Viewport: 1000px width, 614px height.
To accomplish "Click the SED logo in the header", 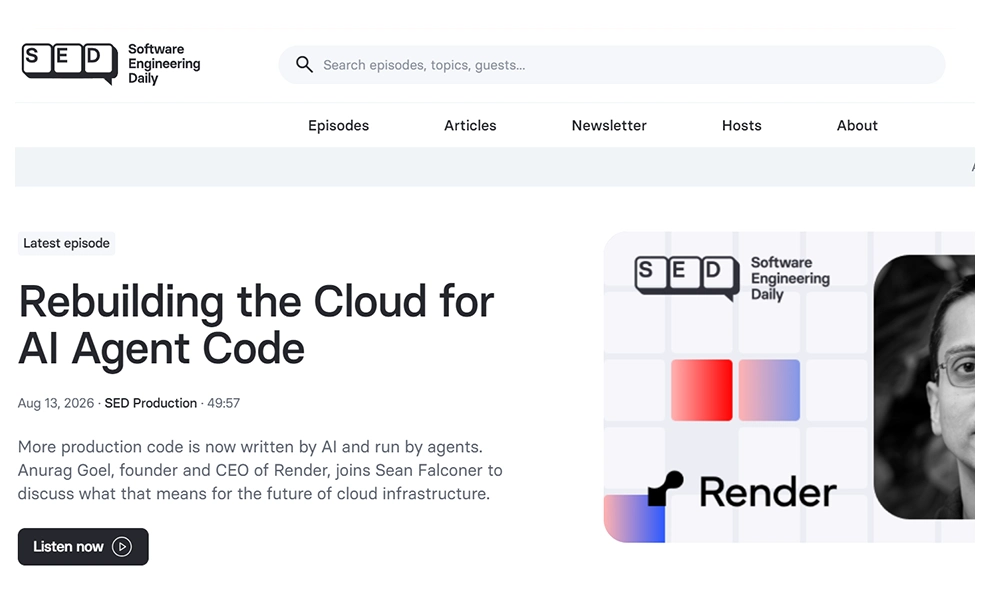I will (70, 63).
